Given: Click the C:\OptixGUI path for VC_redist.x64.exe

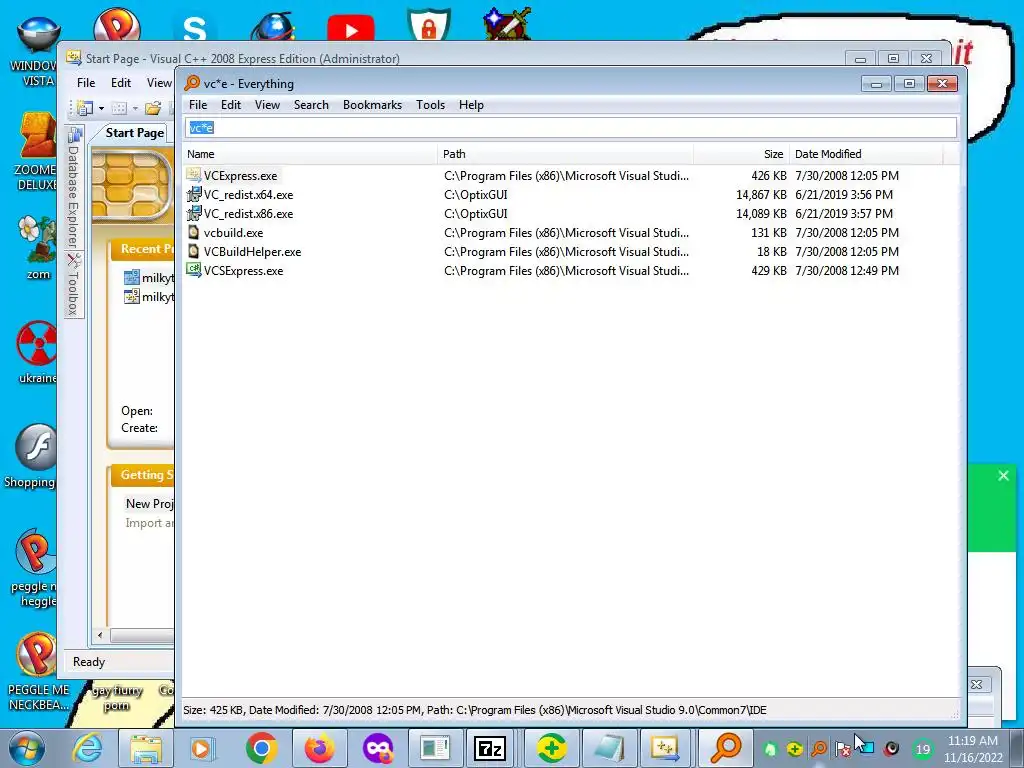Looking at the screenshot, I should pyautogui.click(x=475, y=195).
